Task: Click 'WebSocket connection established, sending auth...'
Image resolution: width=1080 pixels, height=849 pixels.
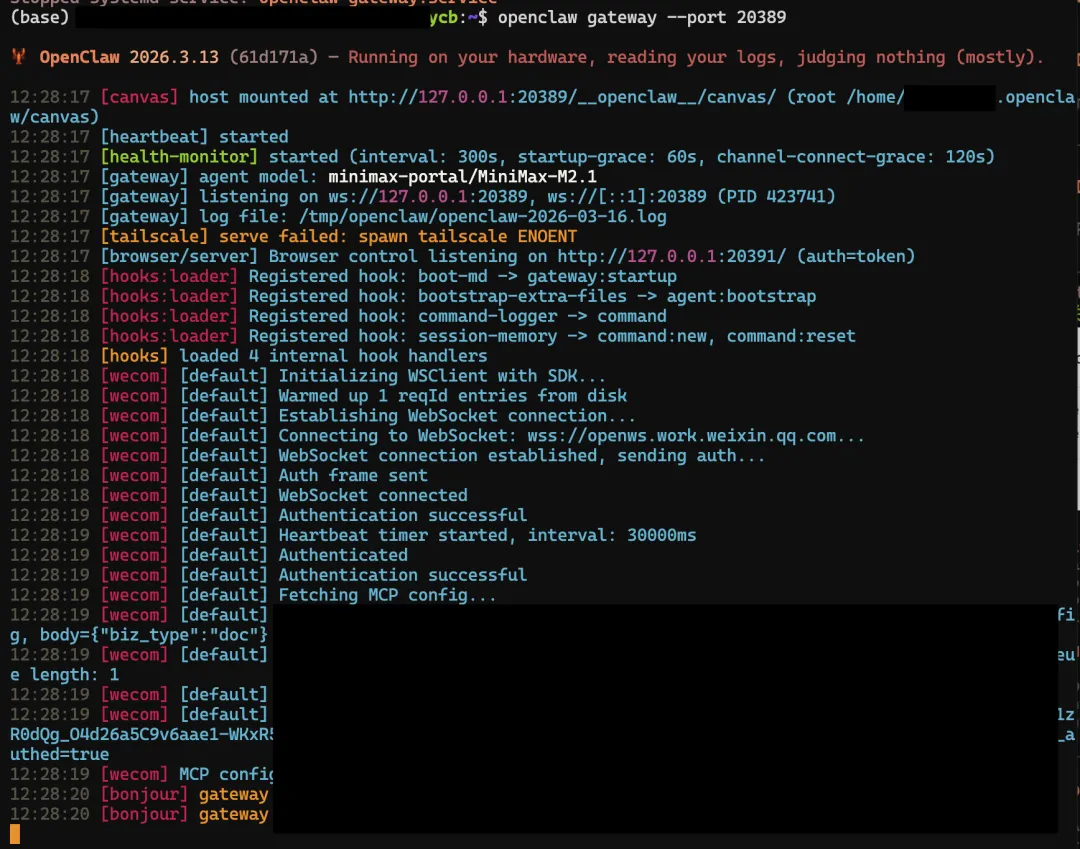Action: 521,457
